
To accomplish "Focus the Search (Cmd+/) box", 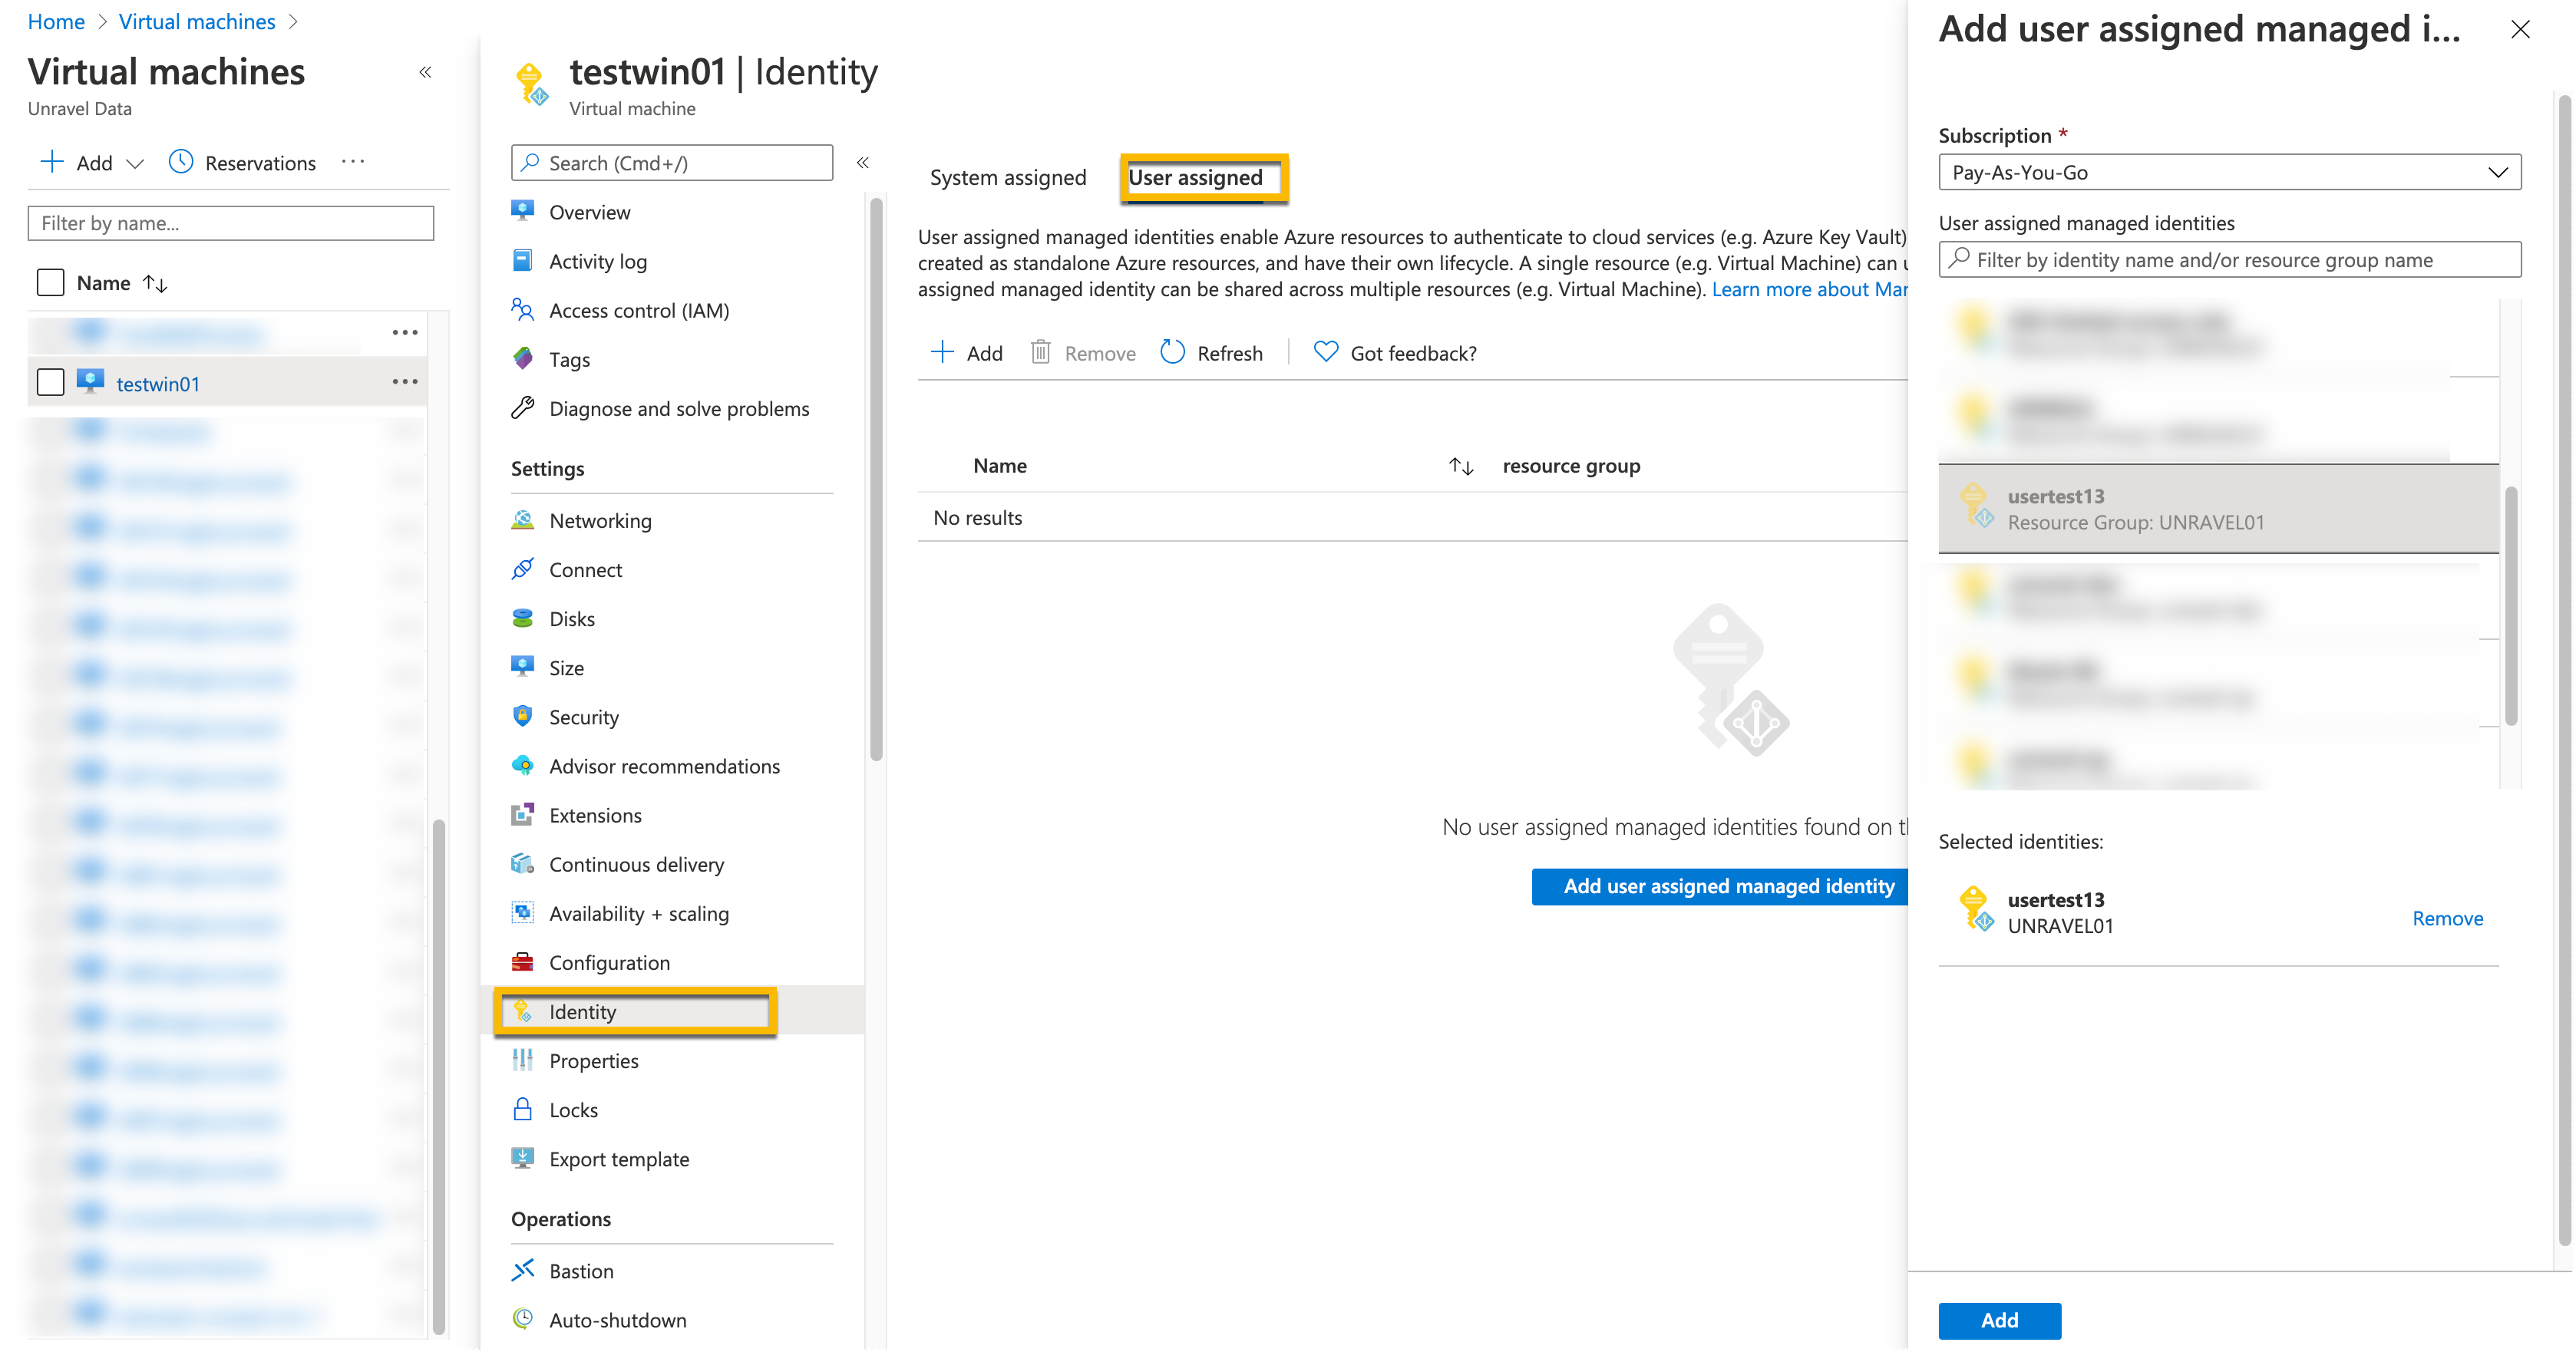I will coord(672,162).
